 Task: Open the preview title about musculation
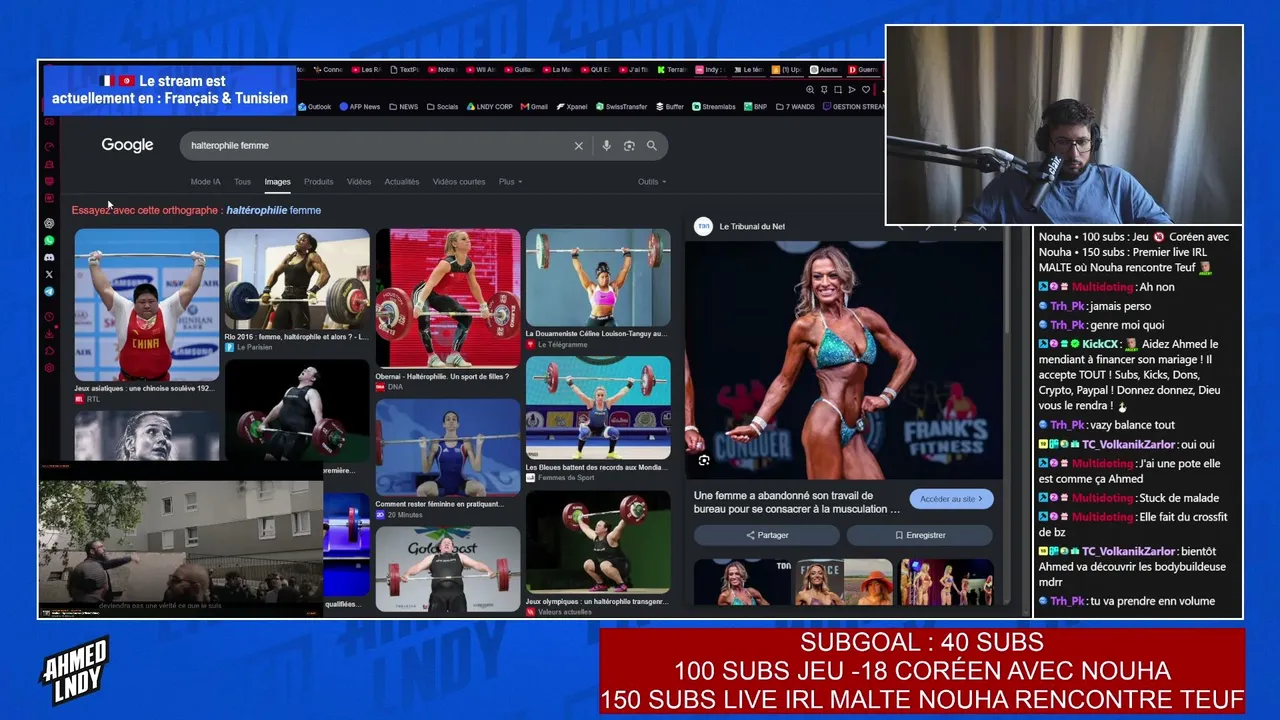pyautogui.click(x=797, y=502)
